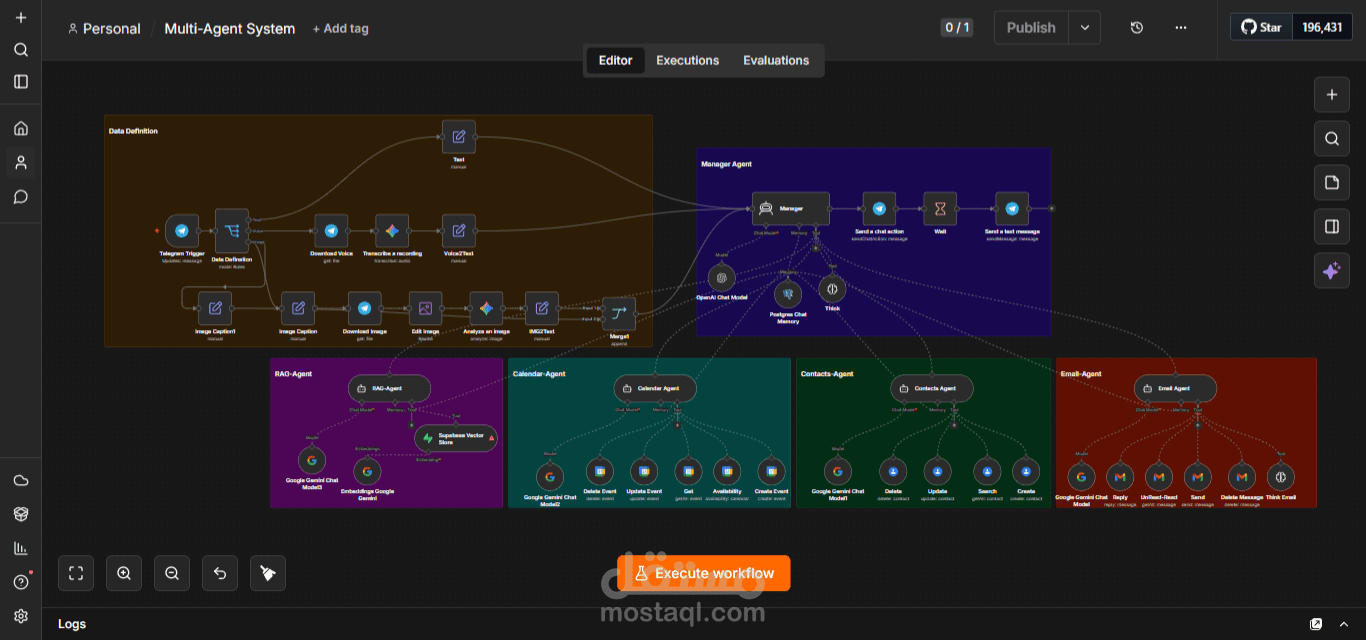This screenshot has width=1366, height=640.
Task: Select the Availability calendar node
Action: click(x=728, y=472)
